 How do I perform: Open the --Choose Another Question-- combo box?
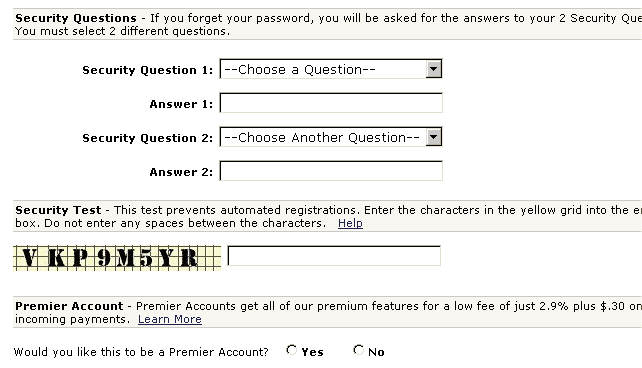click(331, 137)
